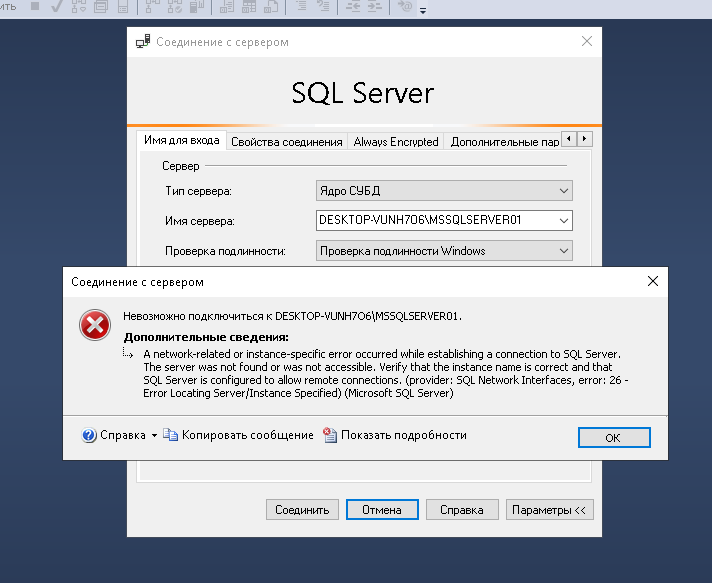Click into the server name text field

pyautogui.click(x=436, y=220)
